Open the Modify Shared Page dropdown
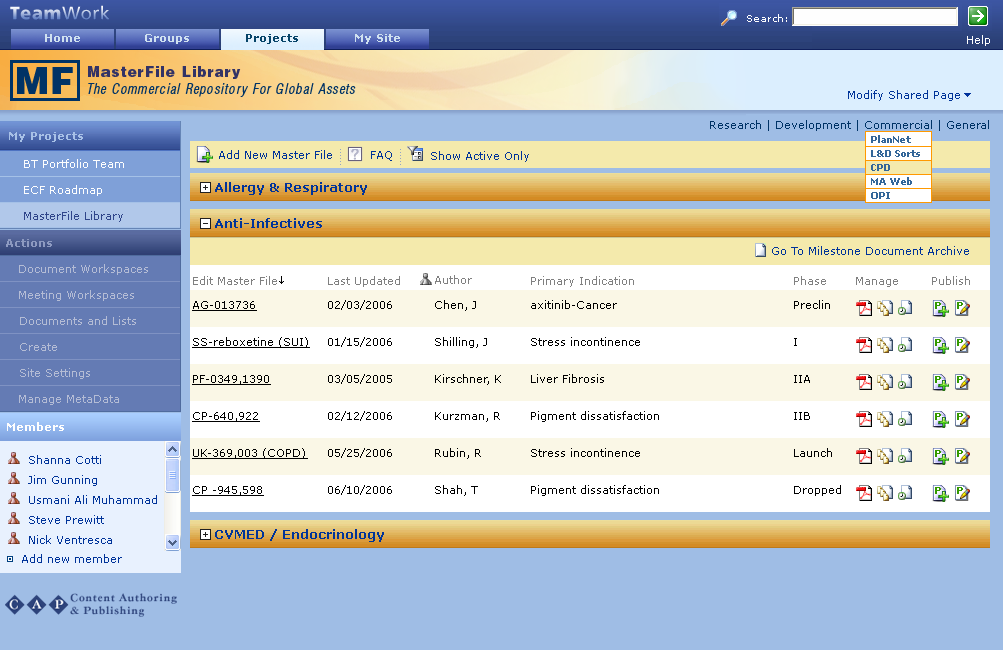 909,95
